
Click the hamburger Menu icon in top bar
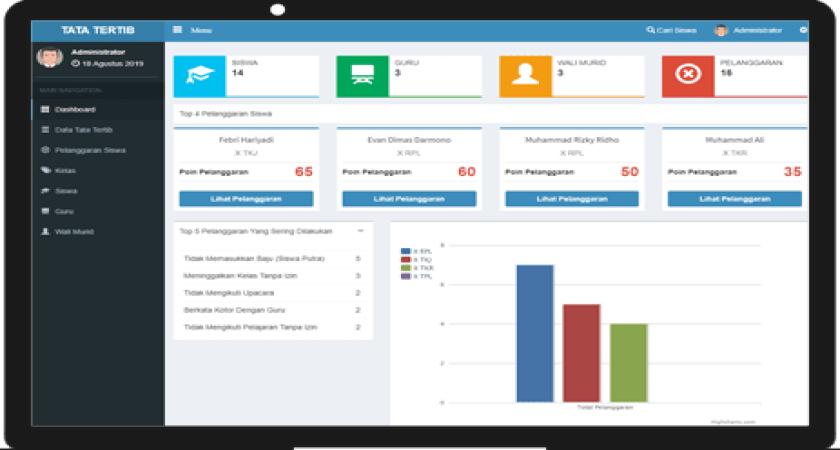(178, 31)
